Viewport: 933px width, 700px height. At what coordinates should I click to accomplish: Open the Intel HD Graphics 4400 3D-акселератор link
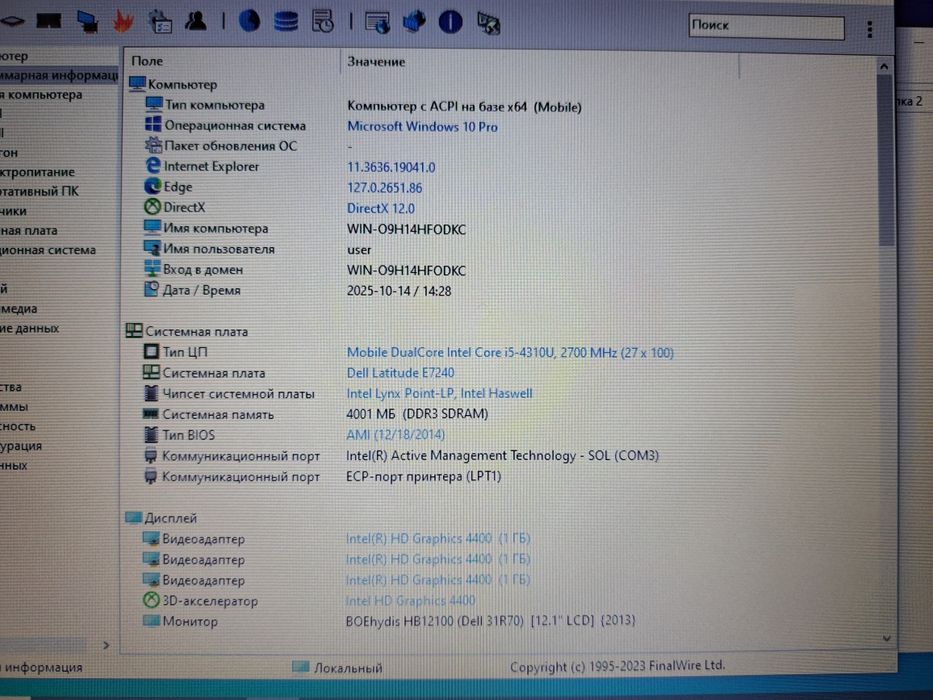tap(411, 601)
